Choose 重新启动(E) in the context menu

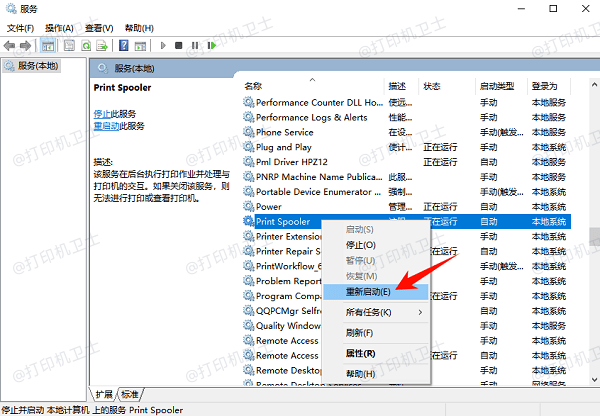coord(368,291)
